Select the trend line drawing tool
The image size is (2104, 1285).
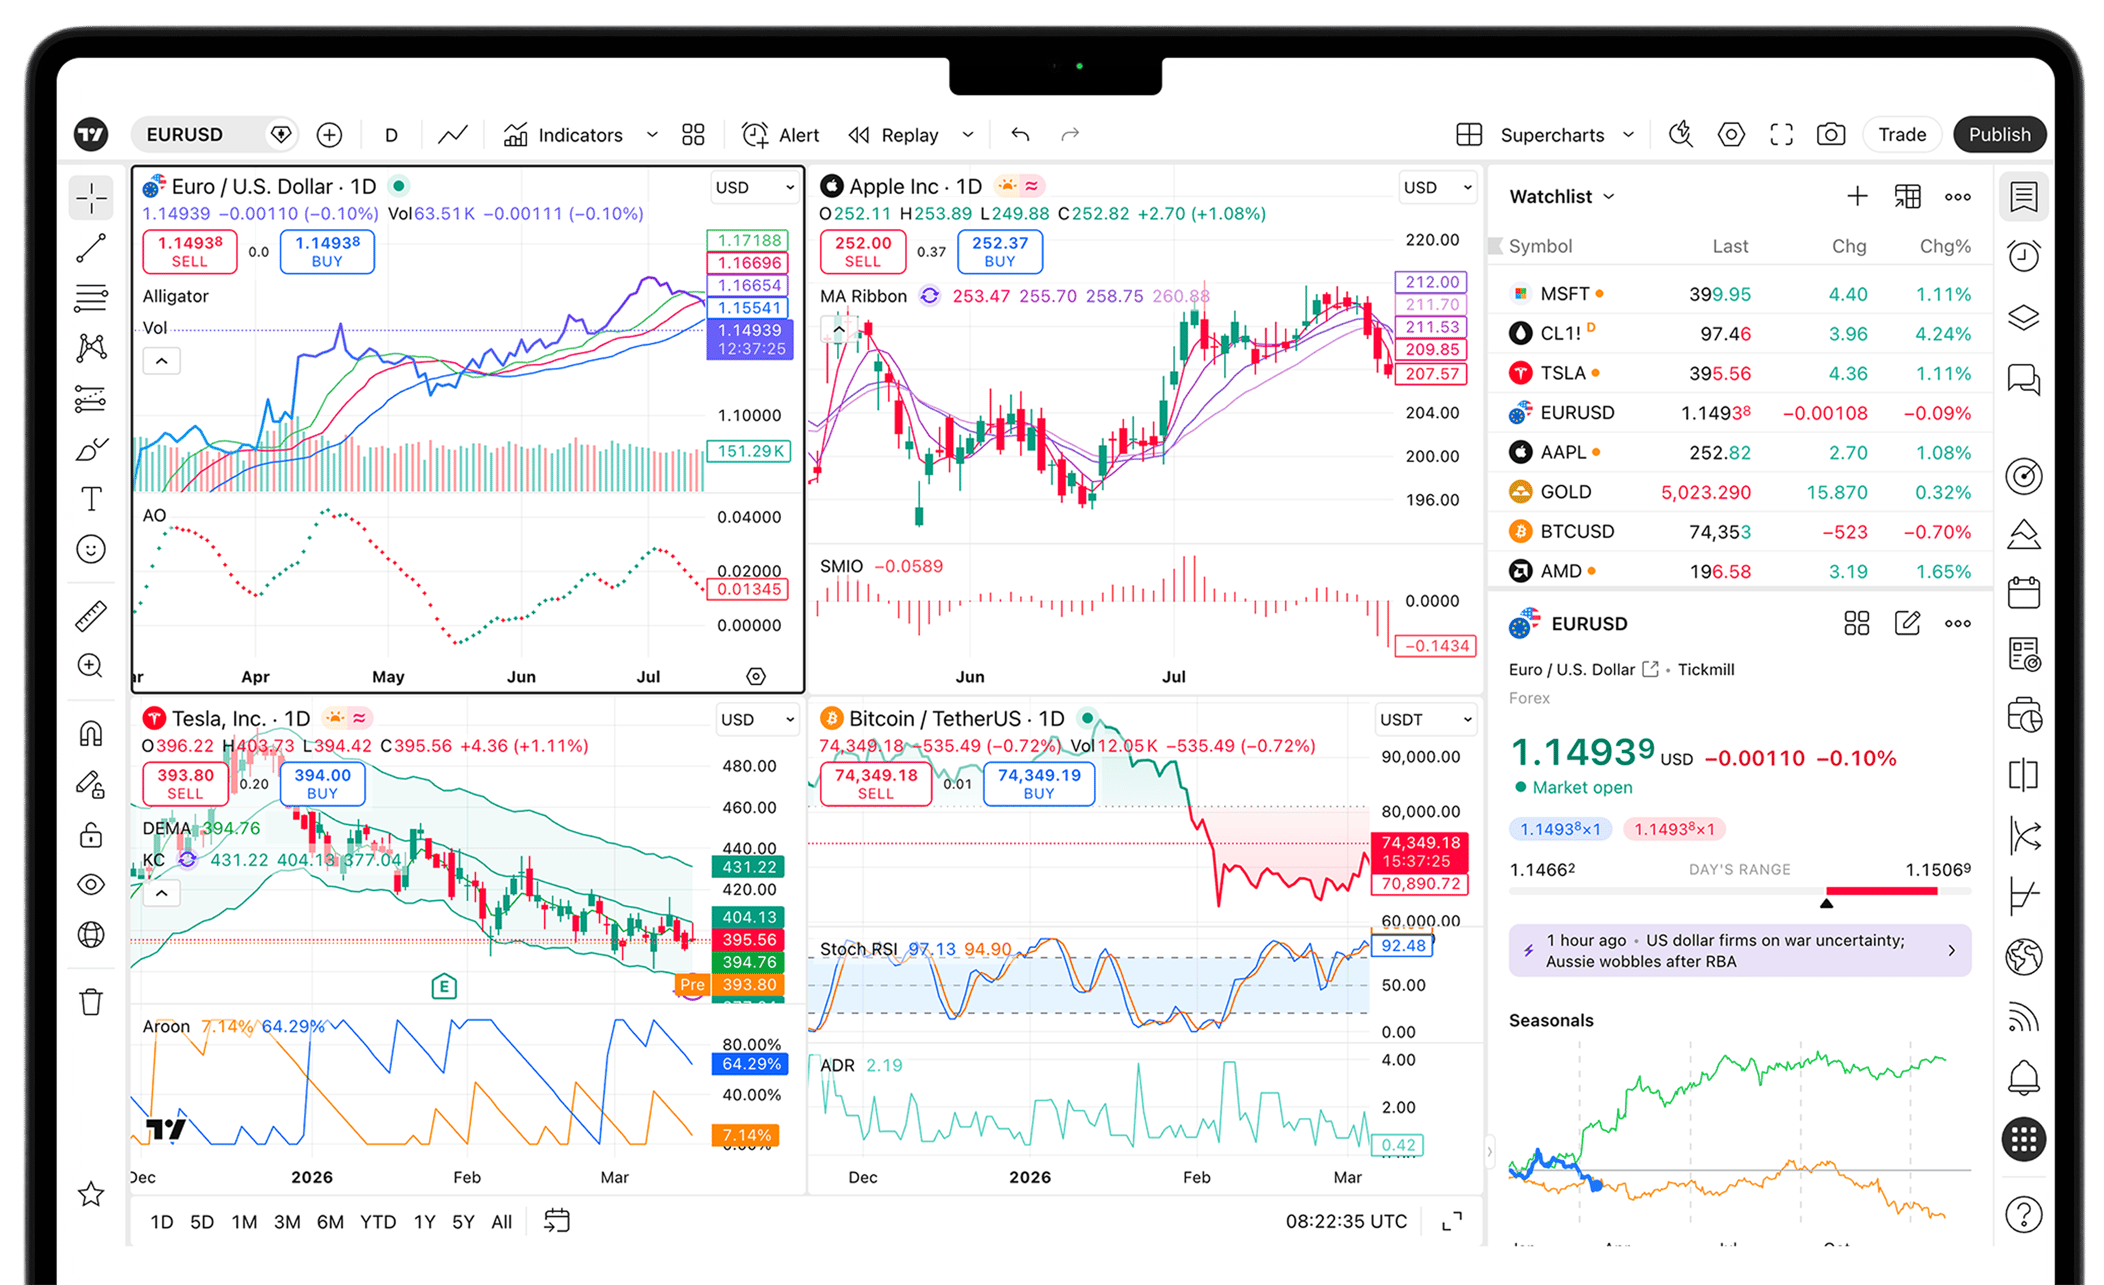(x=91, y=248)
